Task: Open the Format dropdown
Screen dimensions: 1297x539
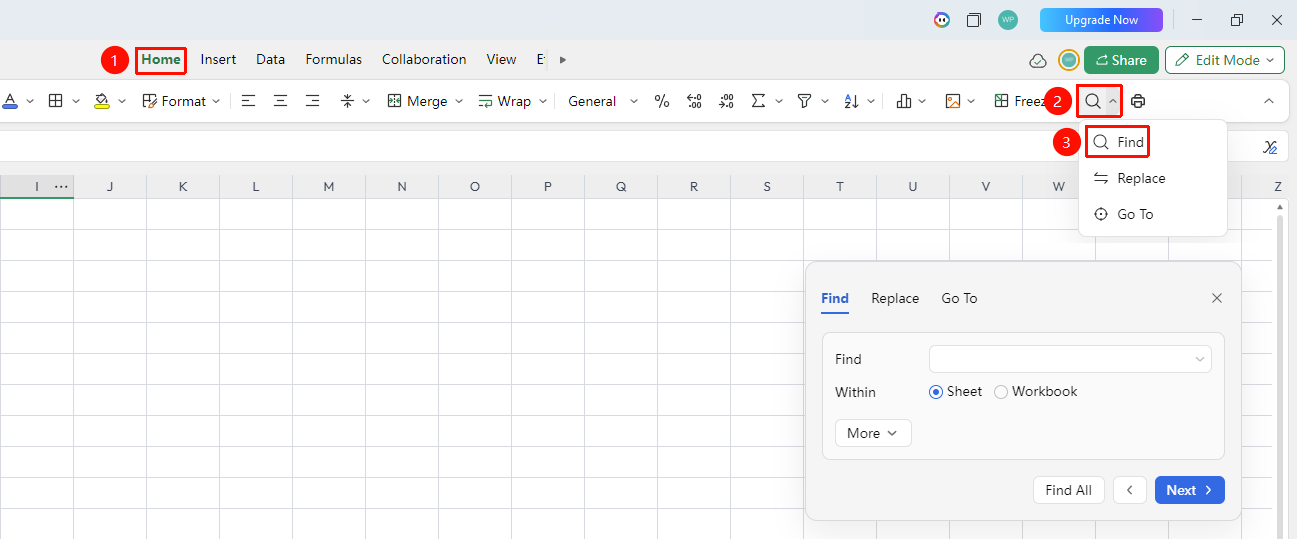Action: click(x=181, y=101)
